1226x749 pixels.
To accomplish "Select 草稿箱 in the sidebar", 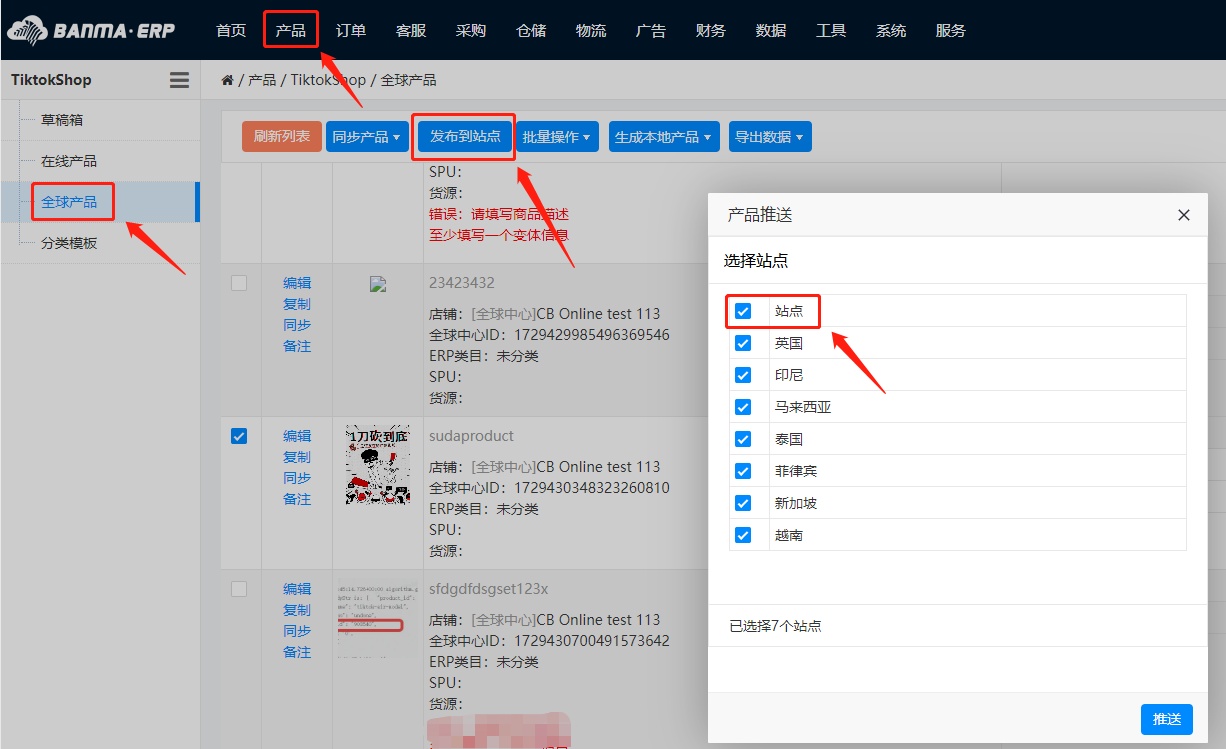I will coord(62,120).
